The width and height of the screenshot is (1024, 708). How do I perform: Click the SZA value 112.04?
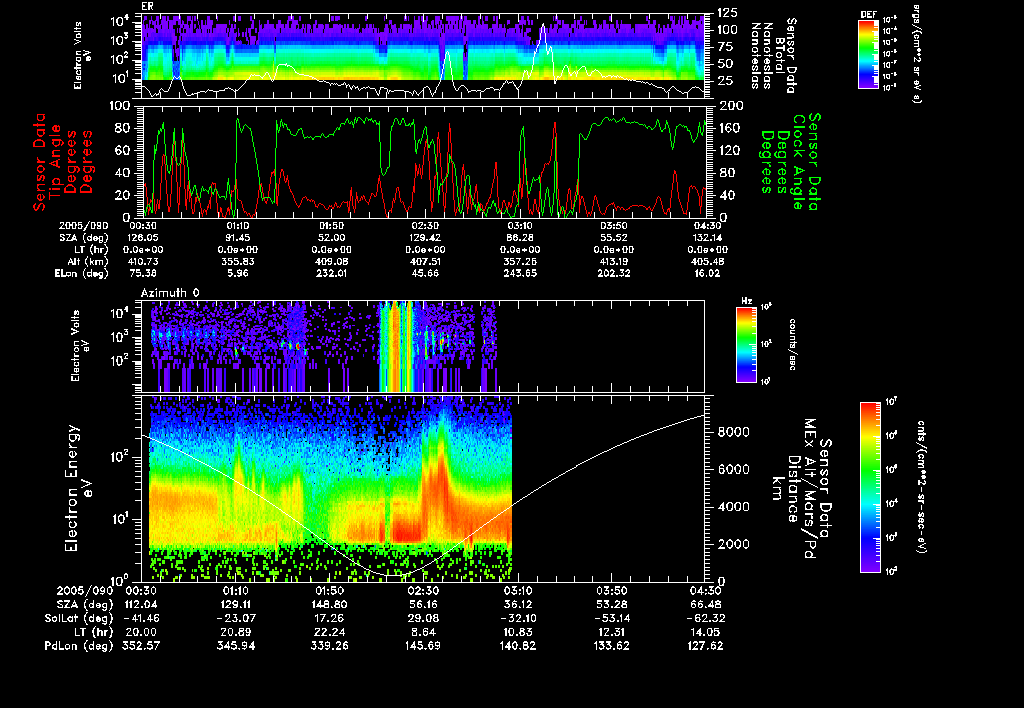pos(141,604)
